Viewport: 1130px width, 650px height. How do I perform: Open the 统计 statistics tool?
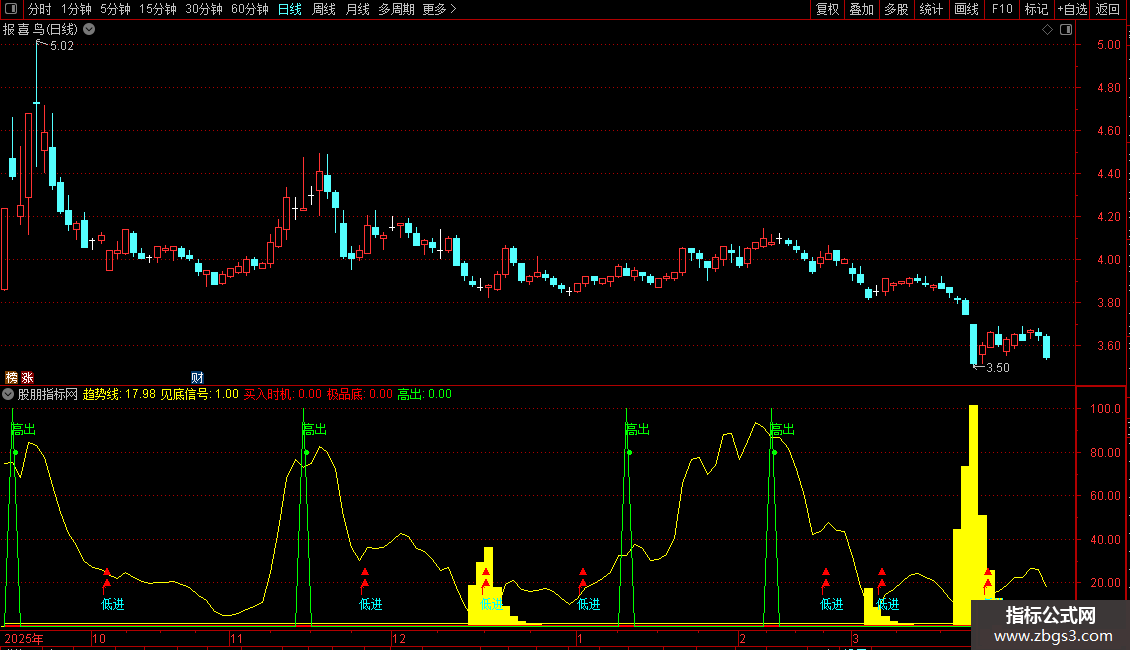point(931,9)
